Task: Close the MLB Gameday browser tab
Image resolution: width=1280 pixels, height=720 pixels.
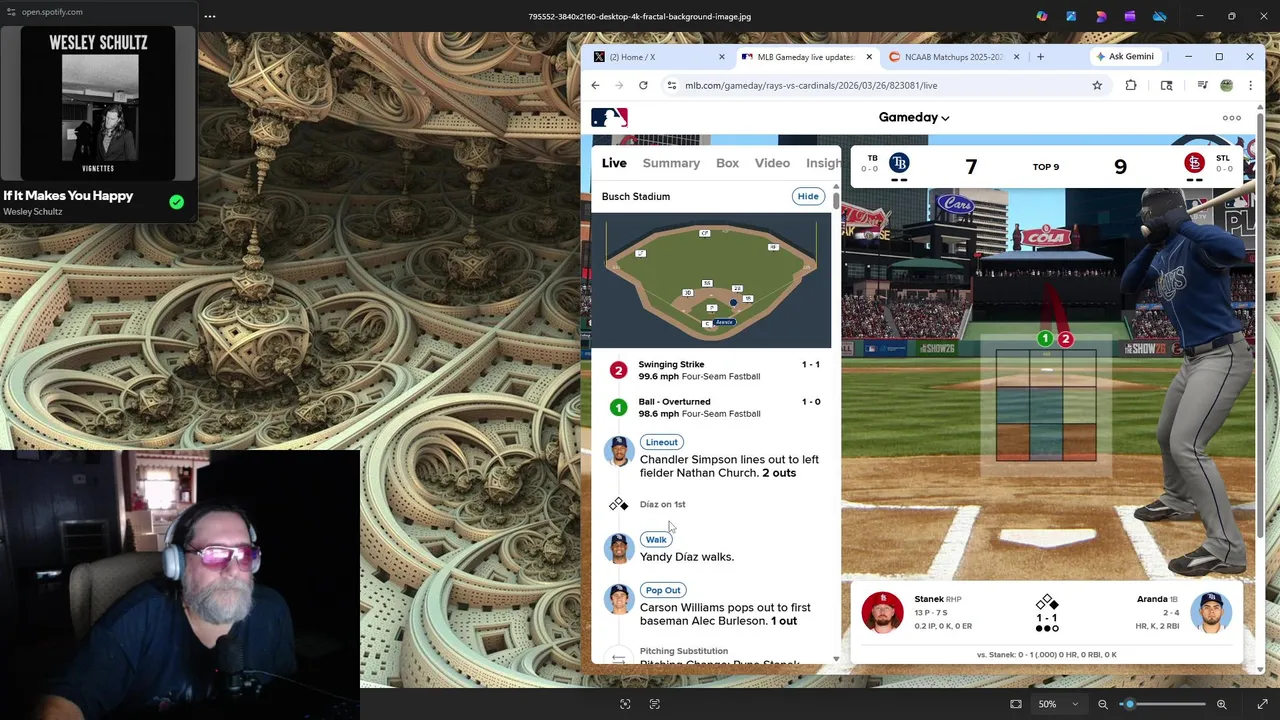Action: (x=869, y=57)
